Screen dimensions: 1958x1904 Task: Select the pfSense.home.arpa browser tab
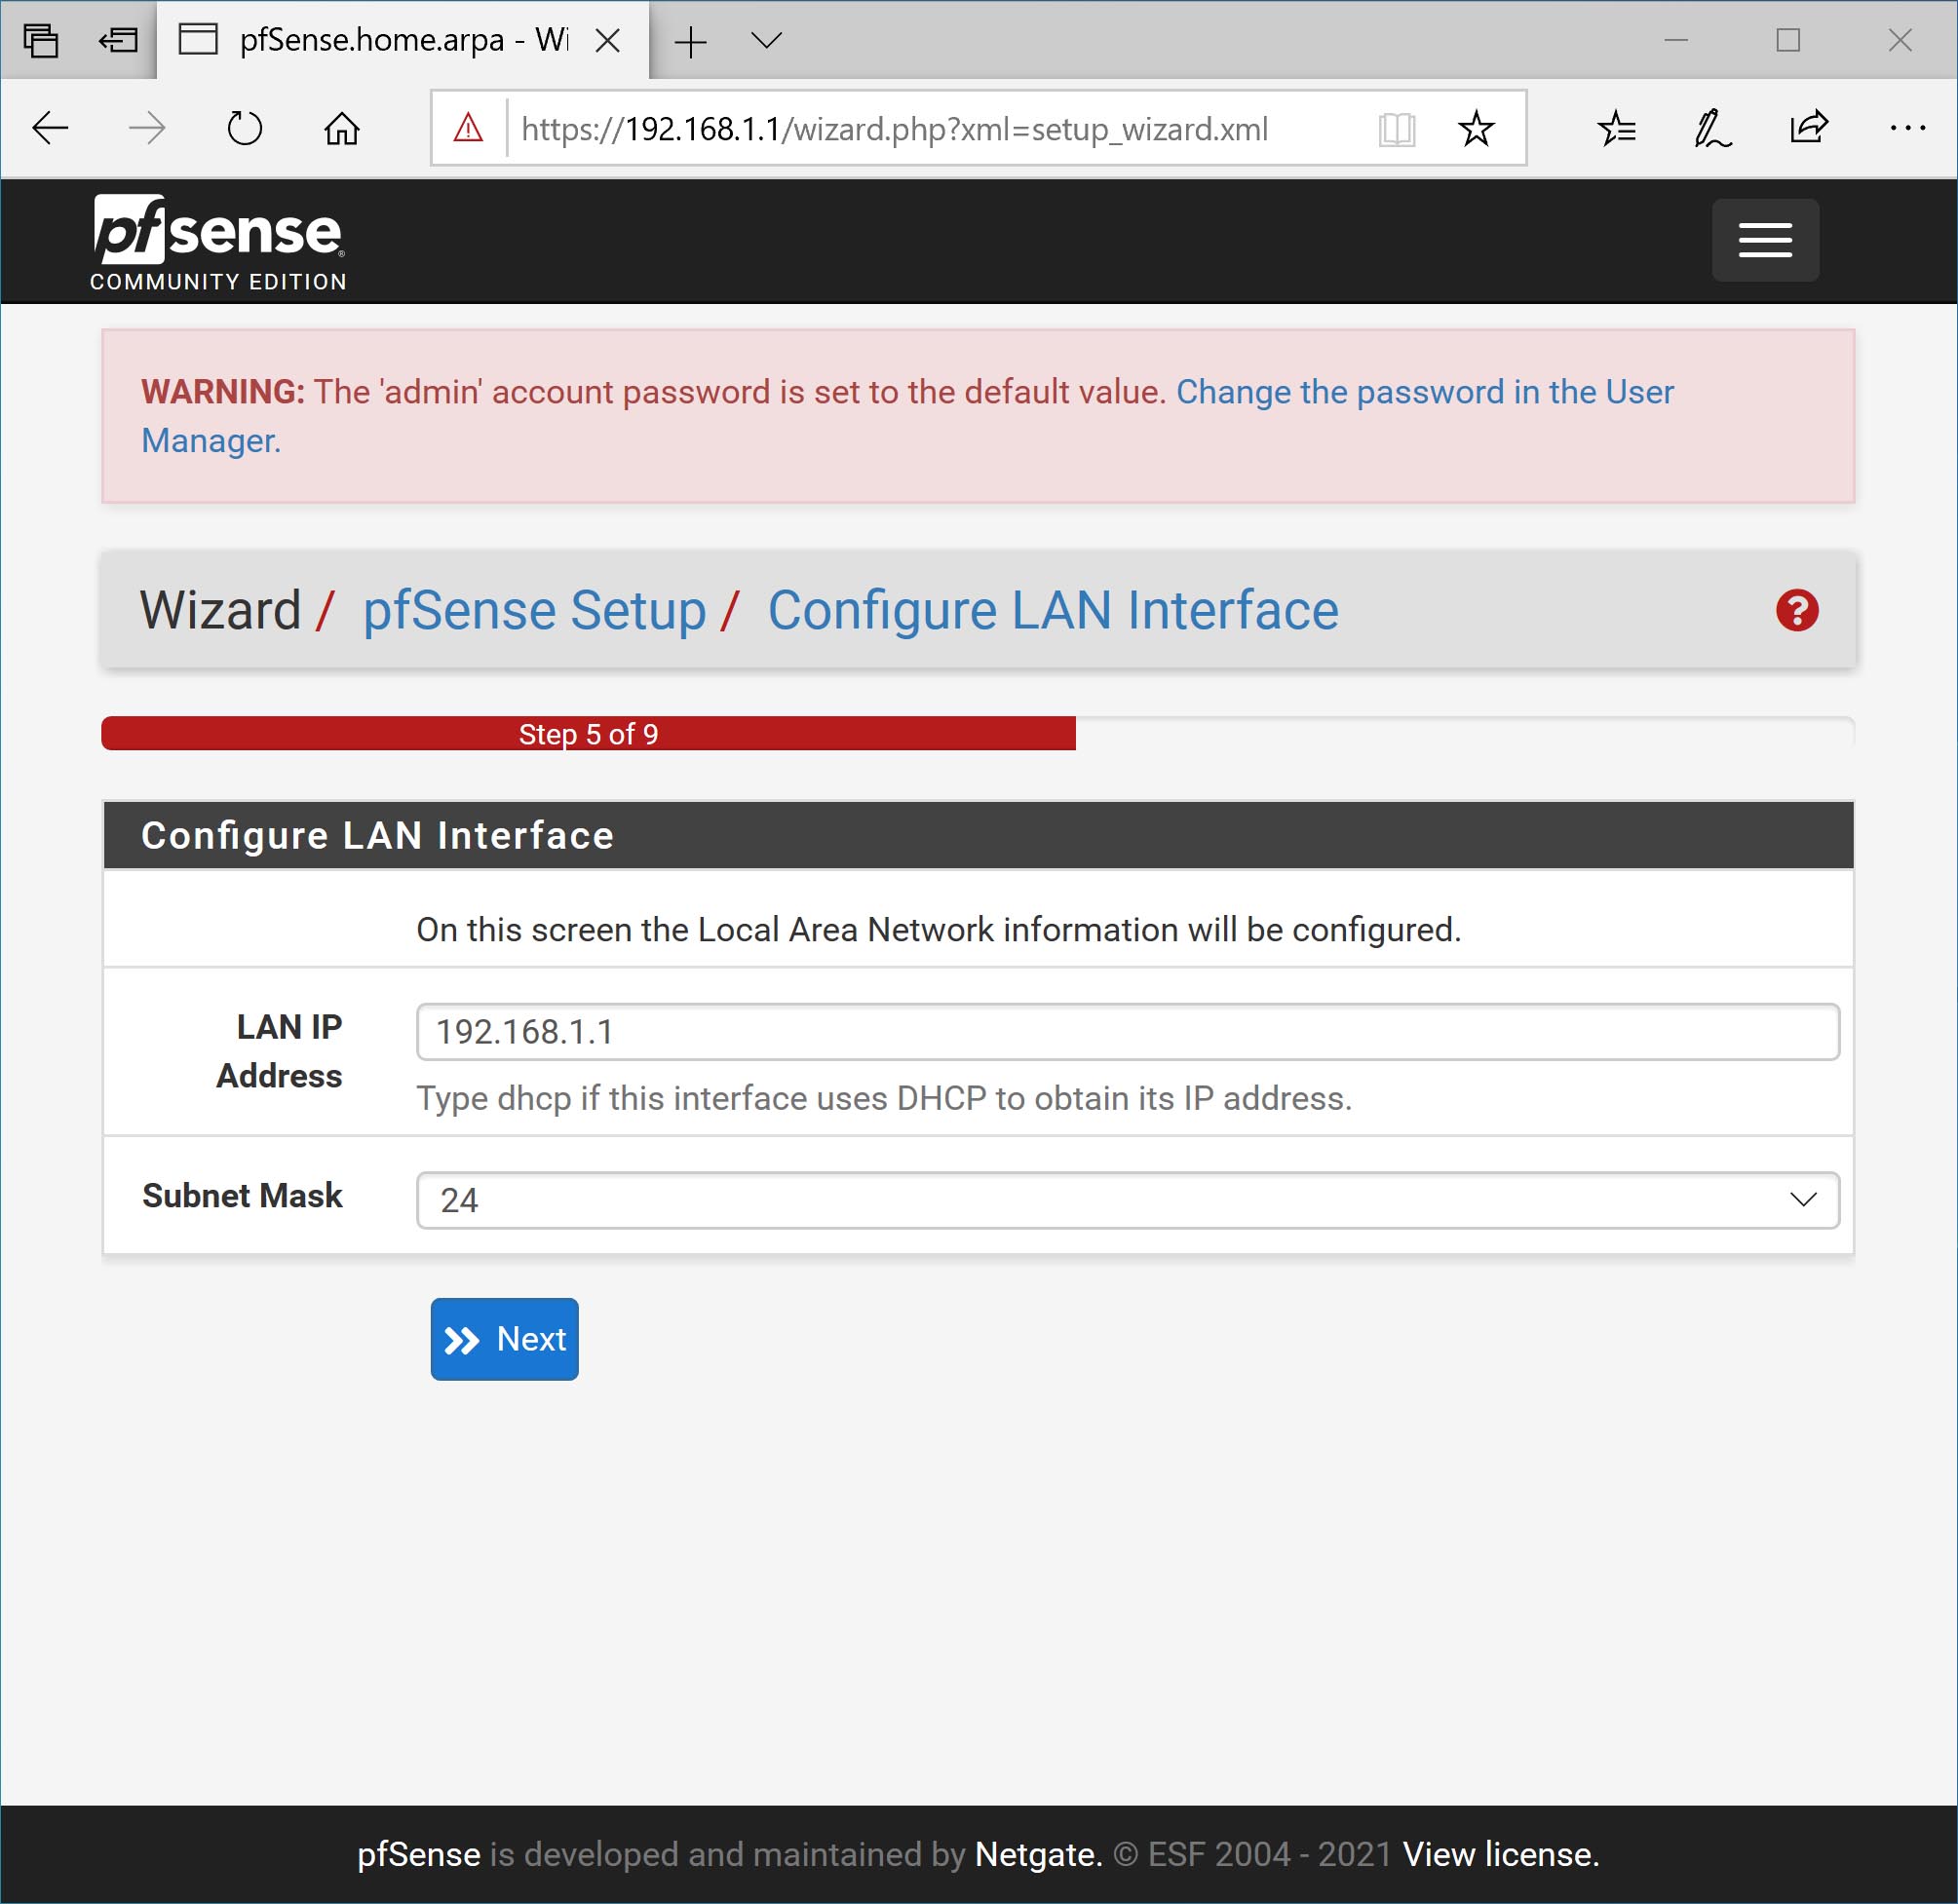[x=402, y=40]
